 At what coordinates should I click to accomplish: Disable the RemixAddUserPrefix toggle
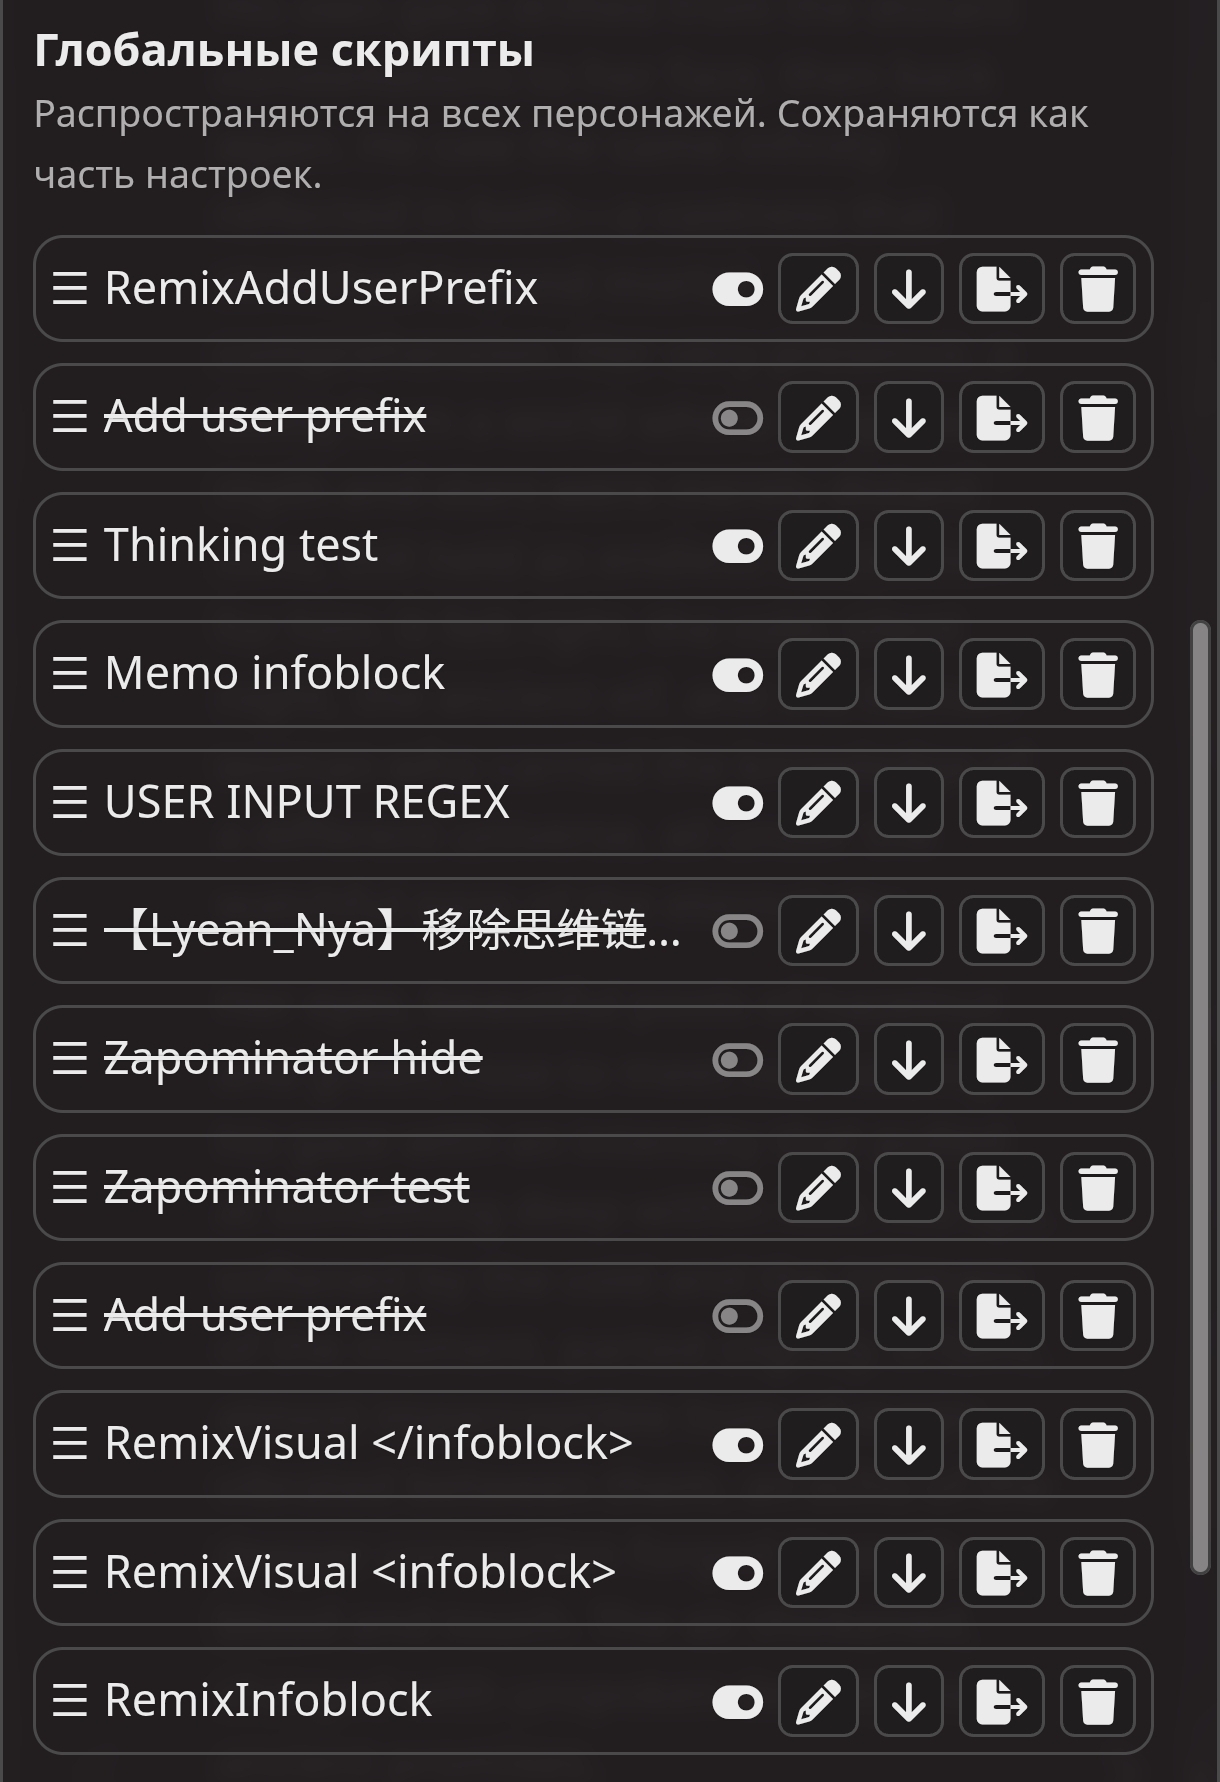(737, 290)
